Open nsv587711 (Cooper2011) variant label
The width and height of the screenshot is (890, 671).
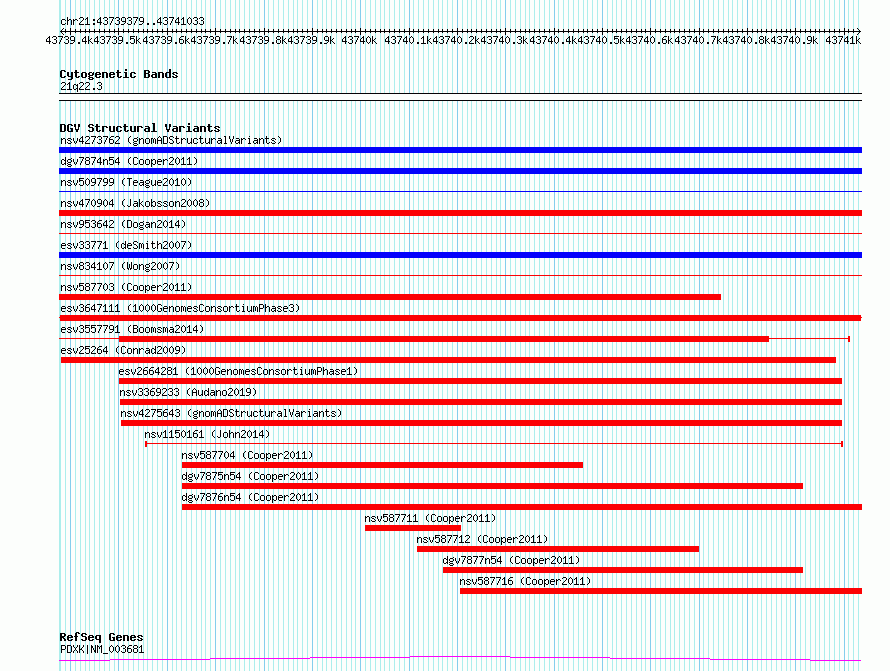[430, 518]
